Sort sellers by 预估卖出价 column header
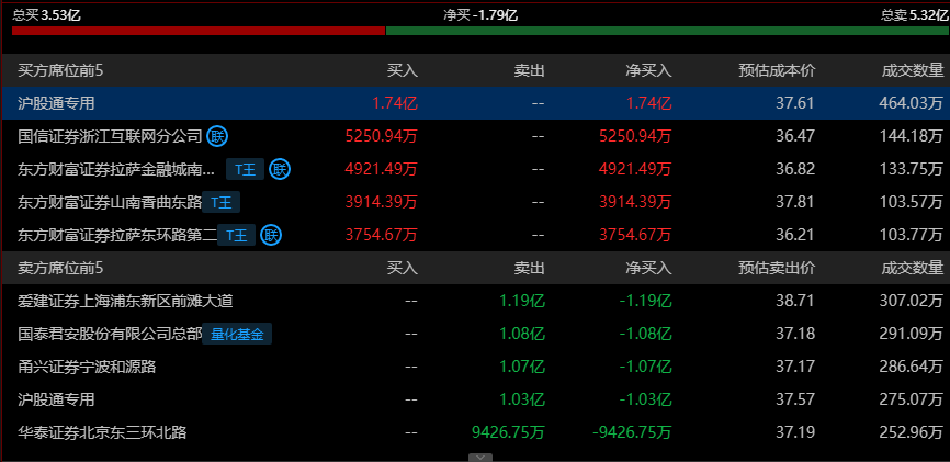The image size is (950, 462). pos(776,268)
